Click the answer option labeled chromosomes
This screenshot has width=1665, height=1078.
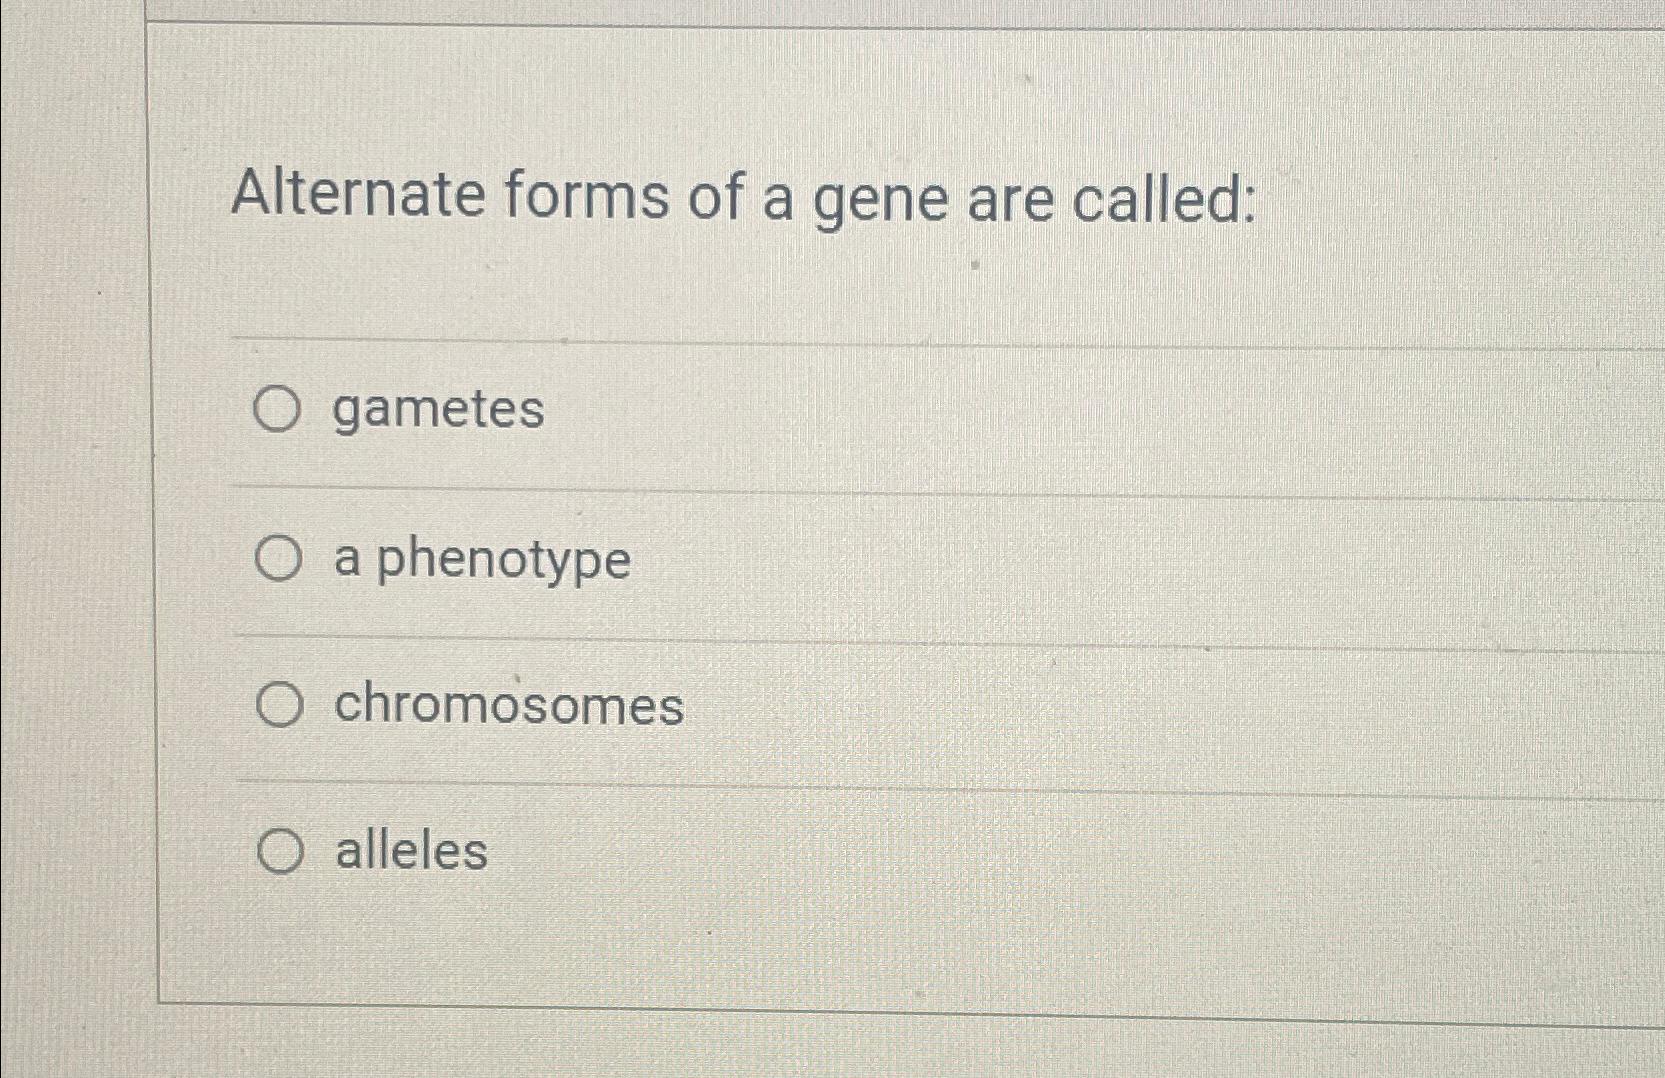click(x=508, y=707)
